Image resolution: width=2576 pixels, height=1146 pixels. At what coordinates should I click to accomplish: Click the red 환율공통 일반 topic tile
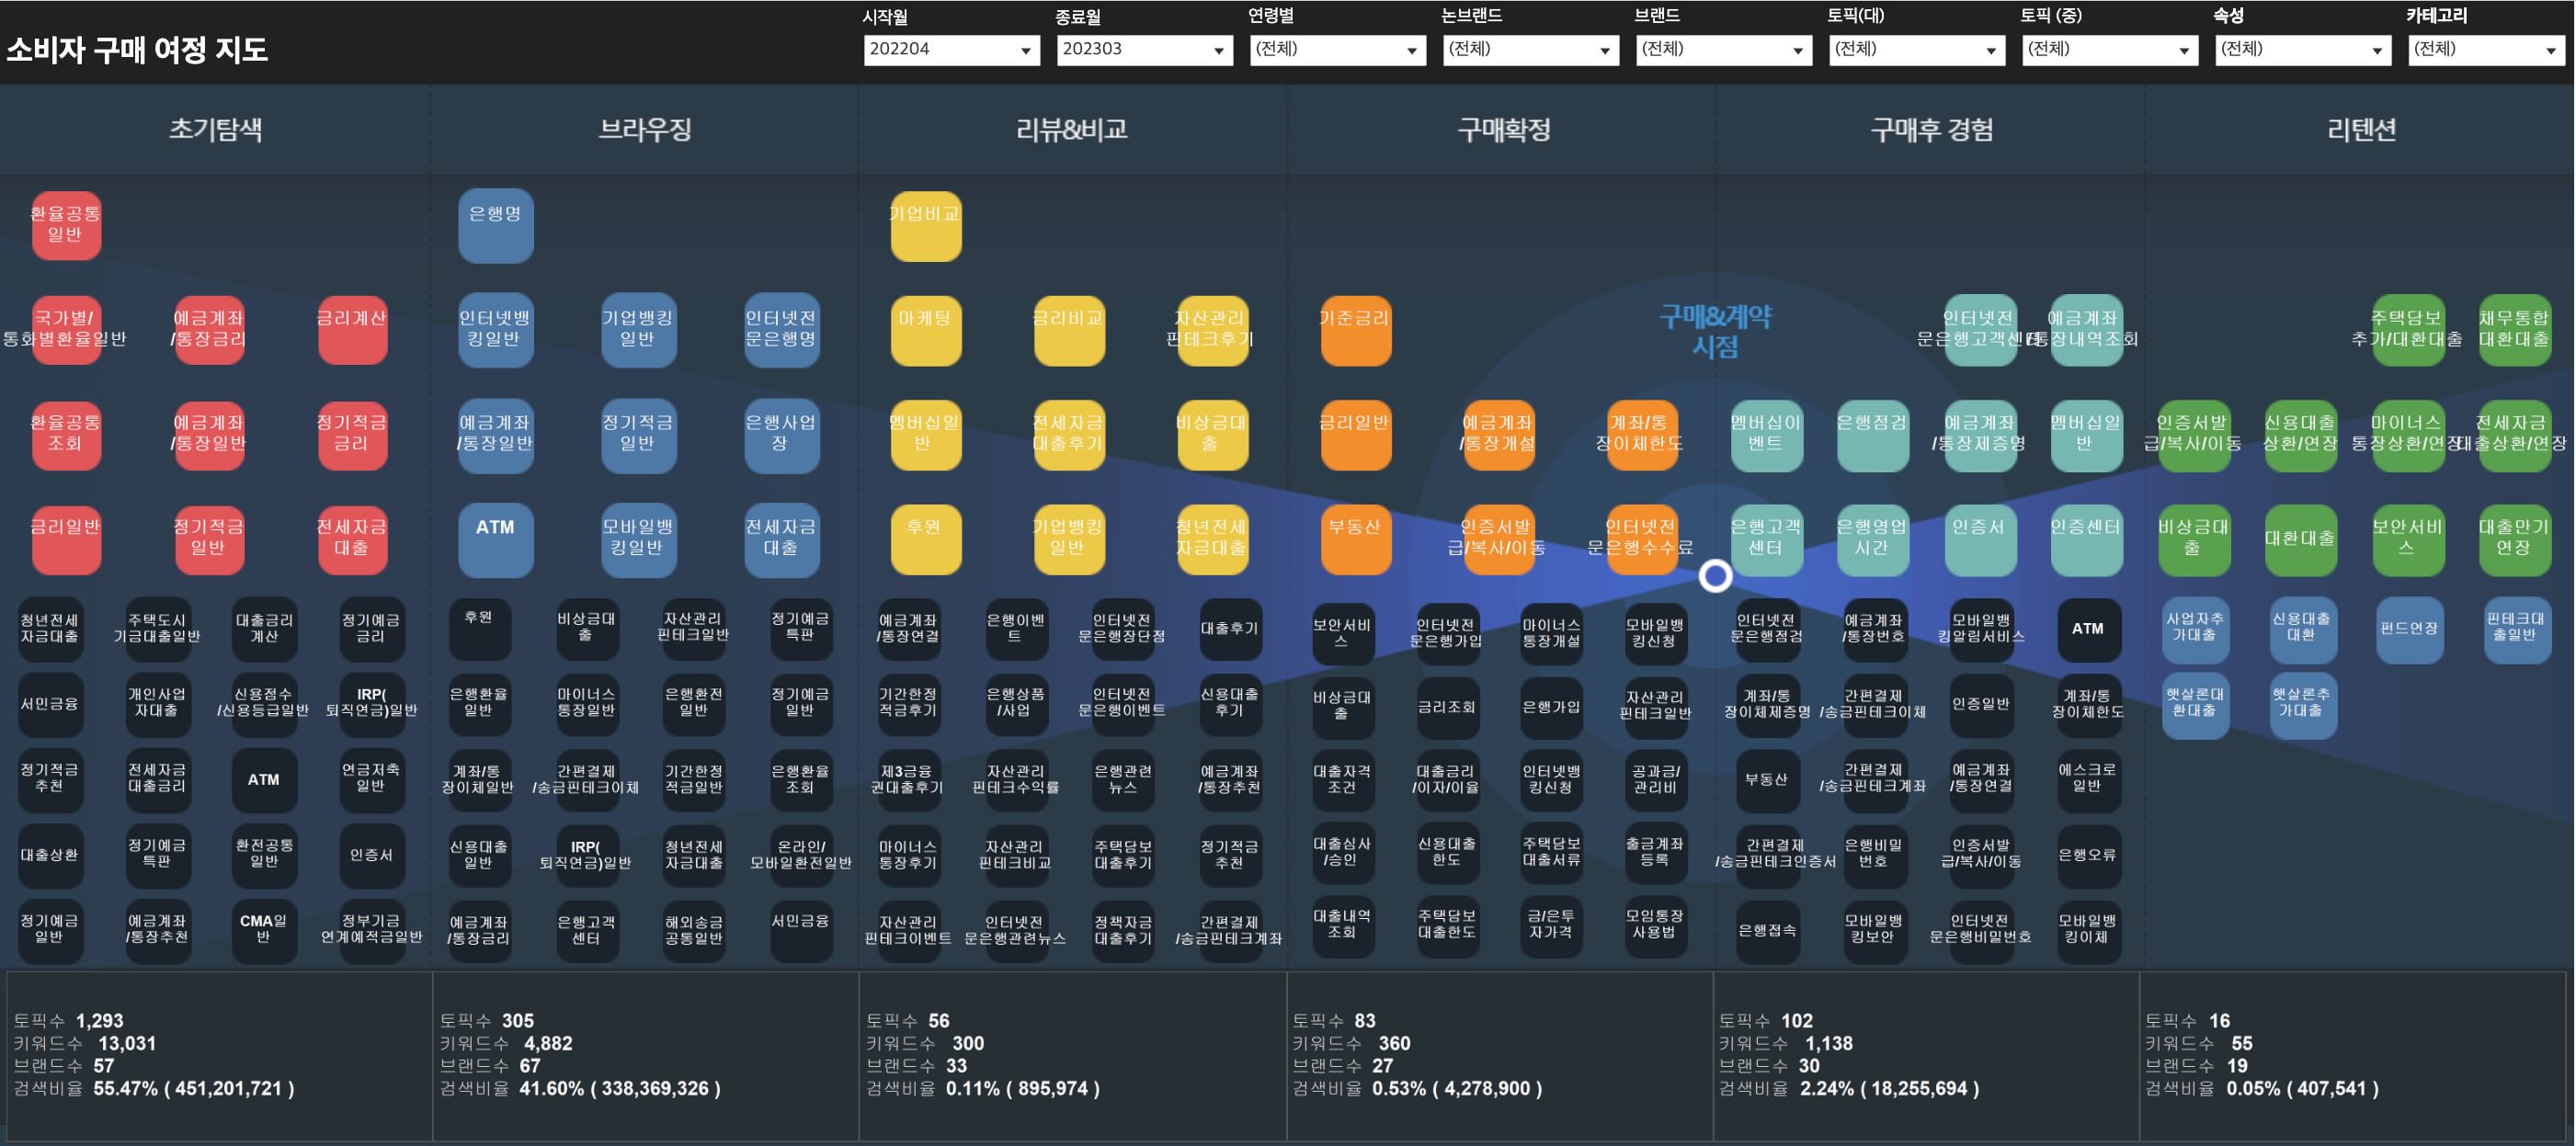click(x=65, y=225)
